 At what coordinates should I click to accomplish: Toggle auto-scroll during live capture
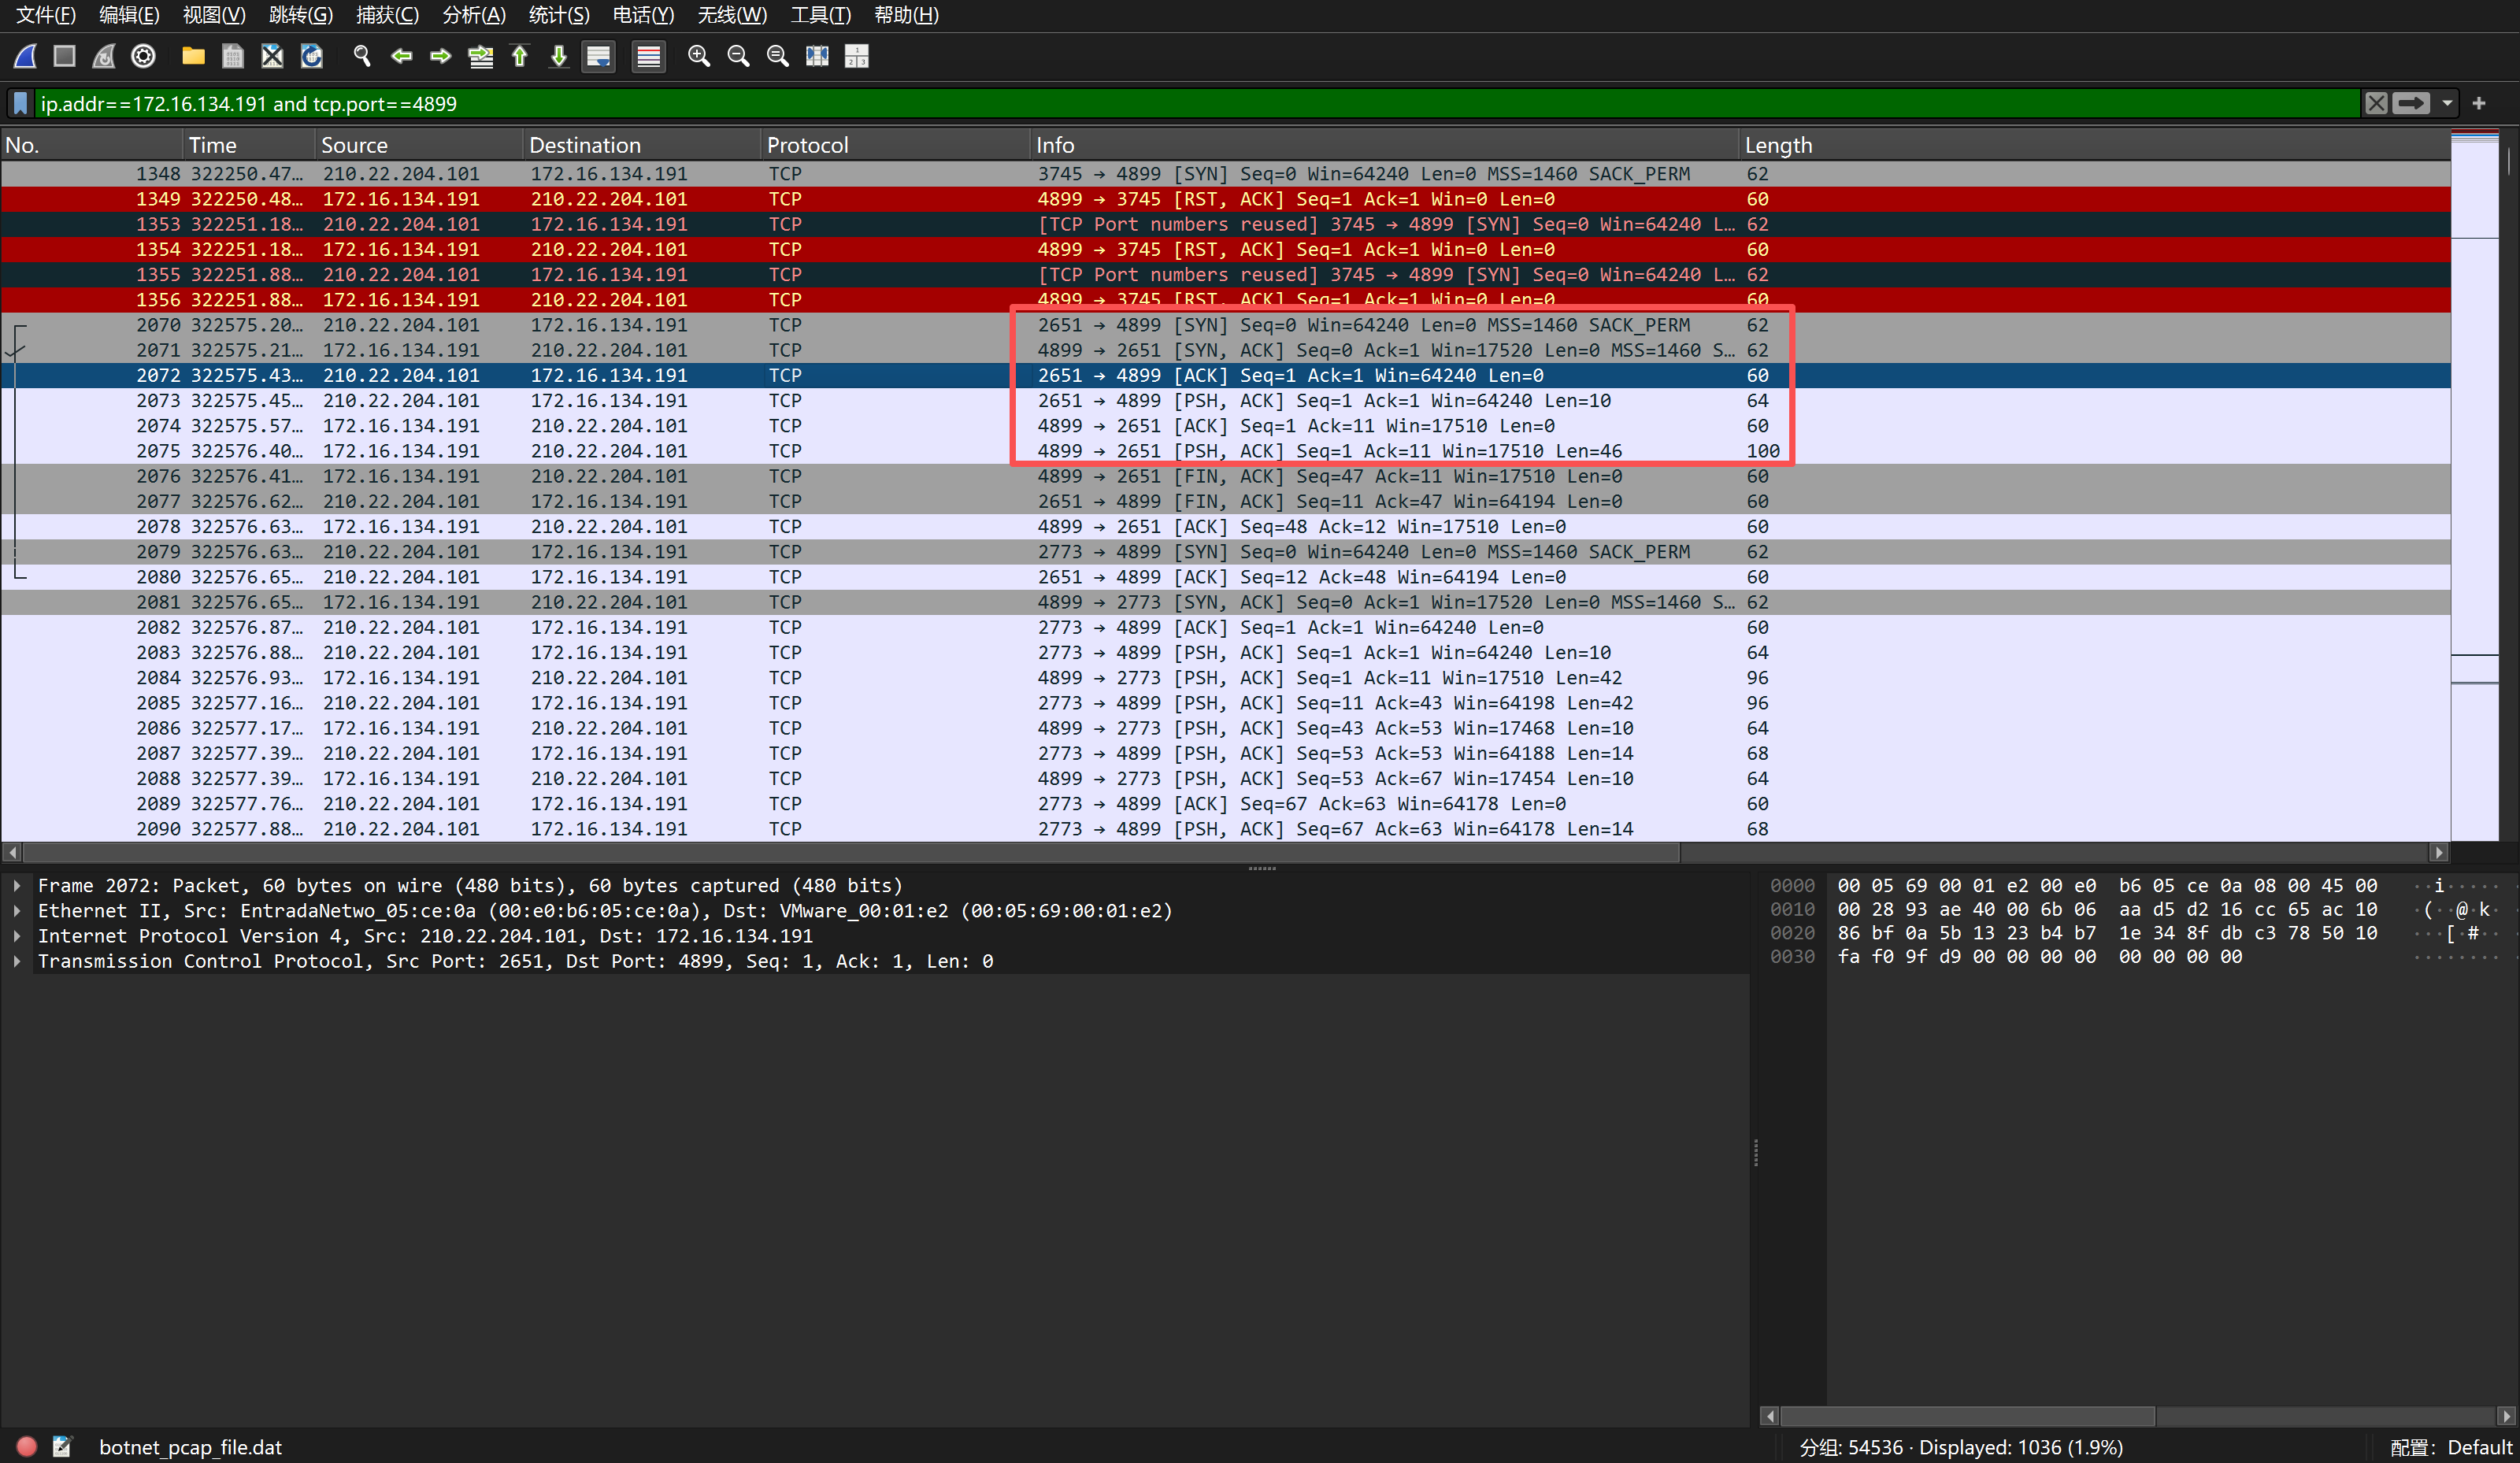coord(598,57)
